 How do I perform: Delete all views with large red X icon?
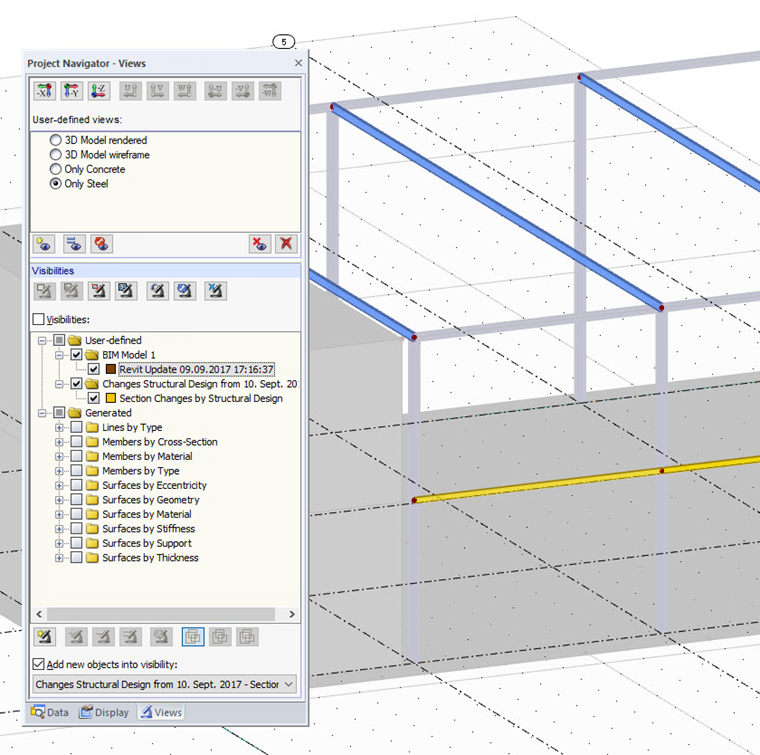pyautogui.click(x=286, y=244)
